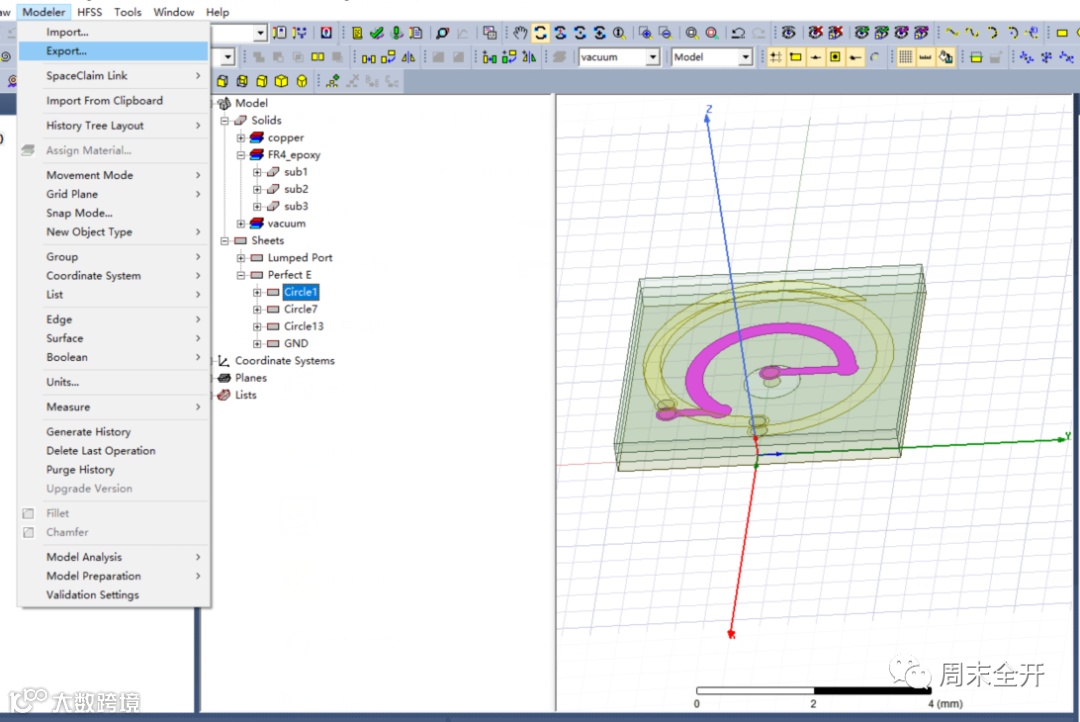The image size is (1080, 722).
Task: Collapse the Perfect E tree node
Action: pos(241,275)
